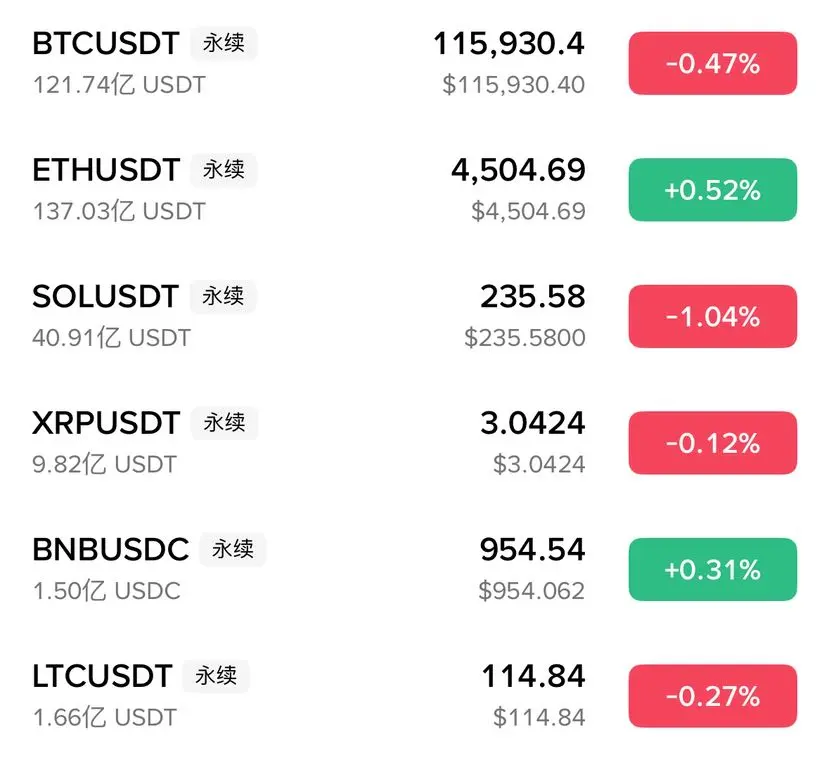Tap the -0.47% change badge for BTCUSDT

712,63
